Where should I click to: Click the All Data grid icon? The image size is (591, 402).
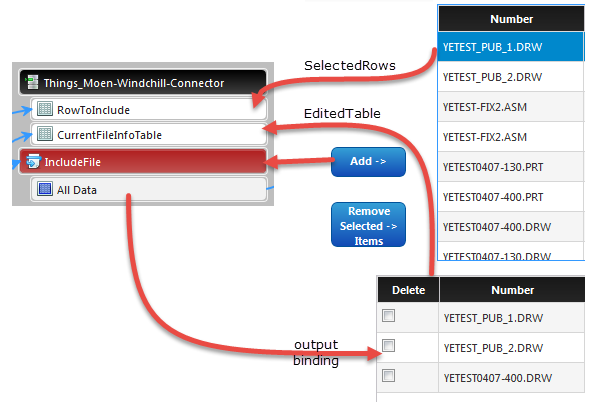point(45,189)
